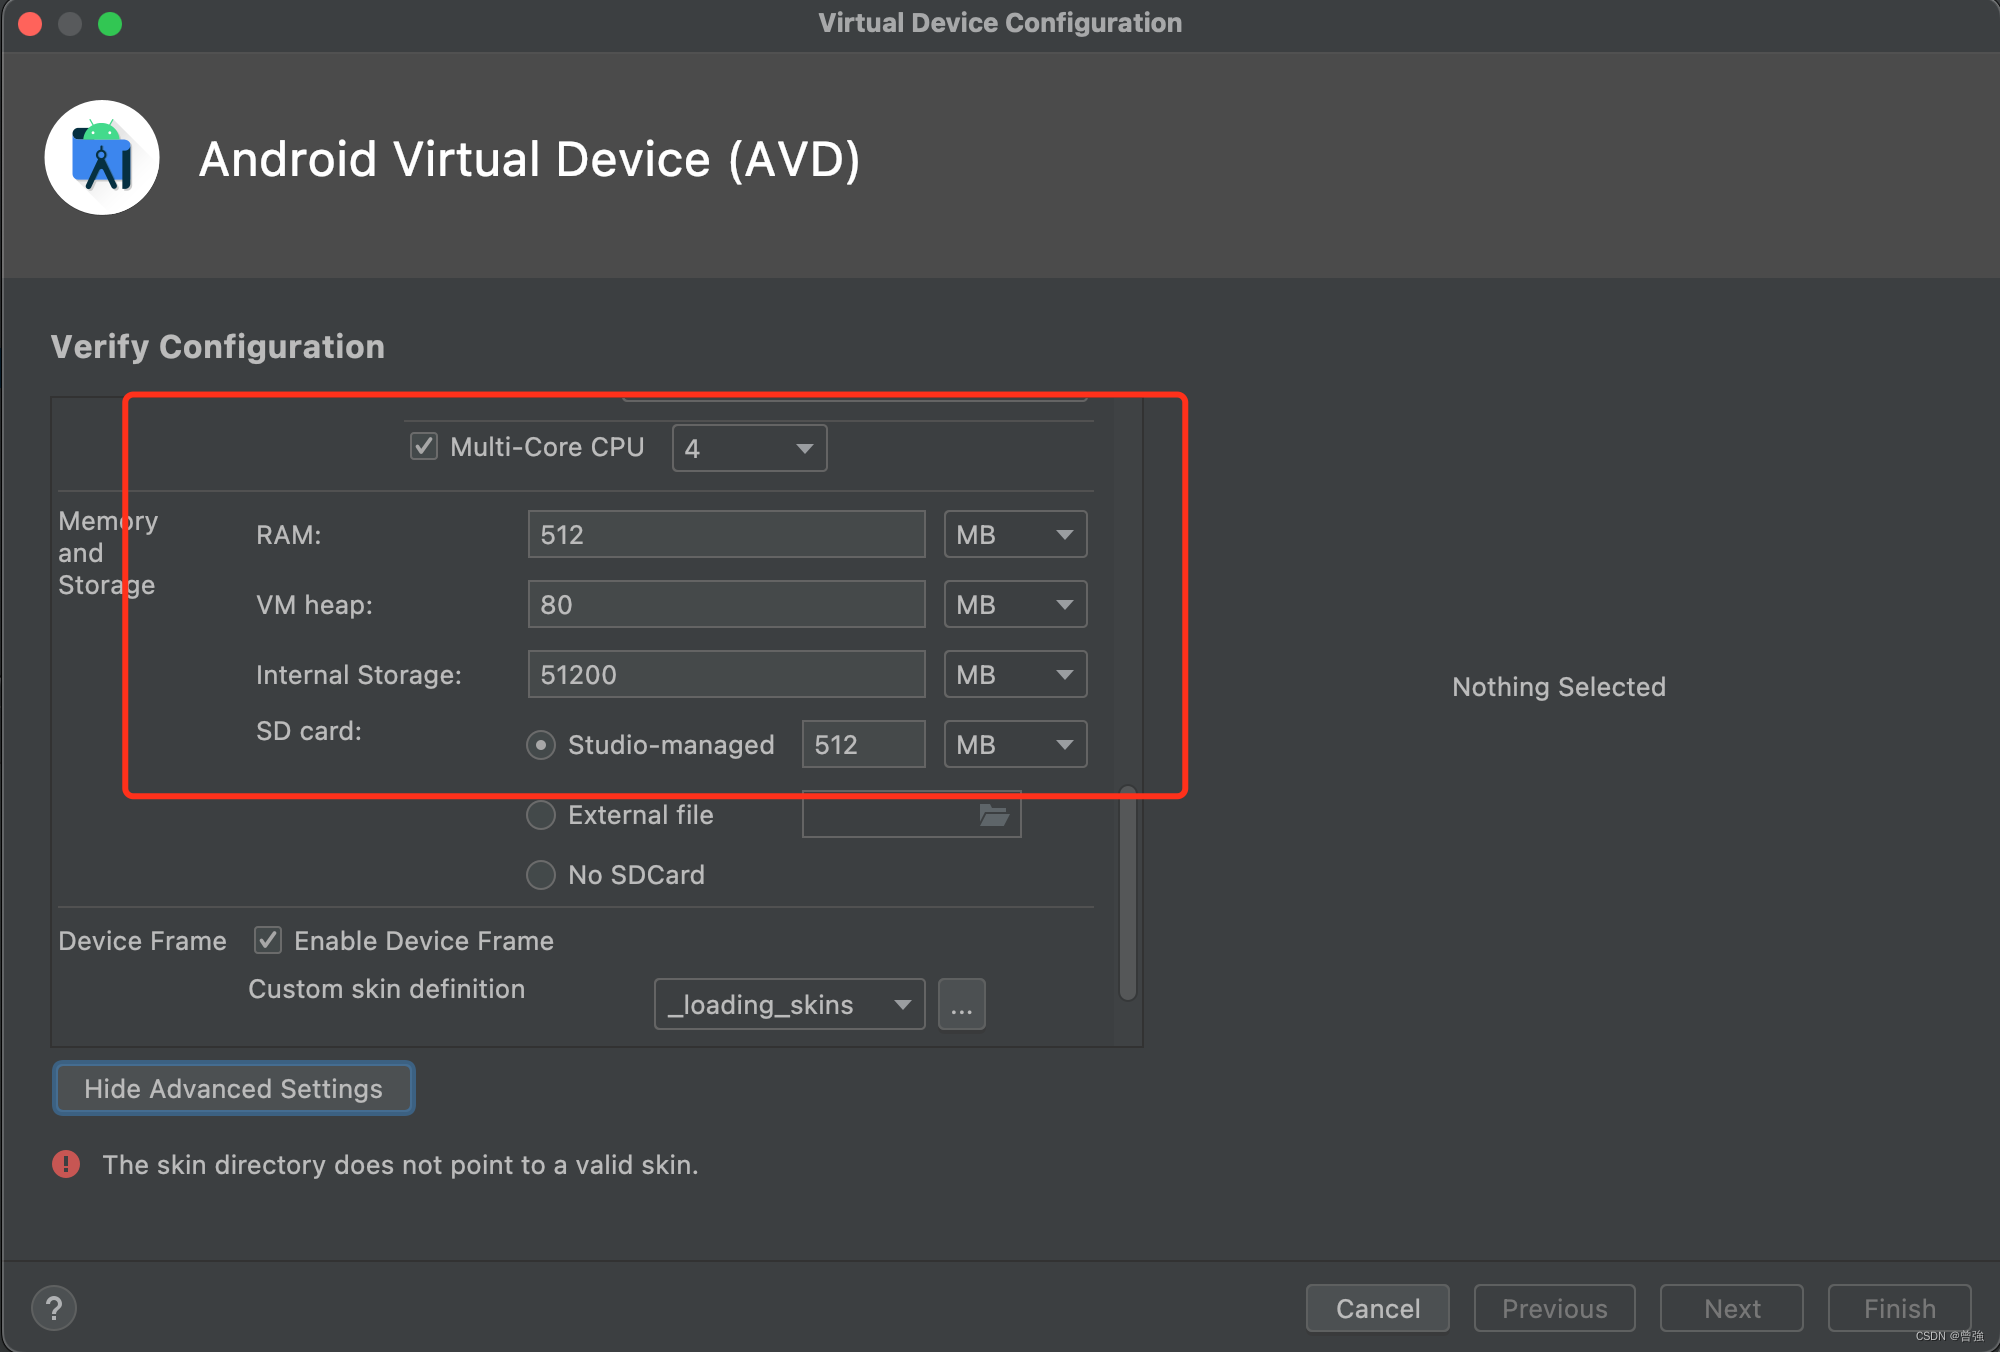Viewport: 2000px width, 1352px height.
Task: Uncheck Enable Device Frame checkbox
Action: pyautogui.click(x=268, y=940)
